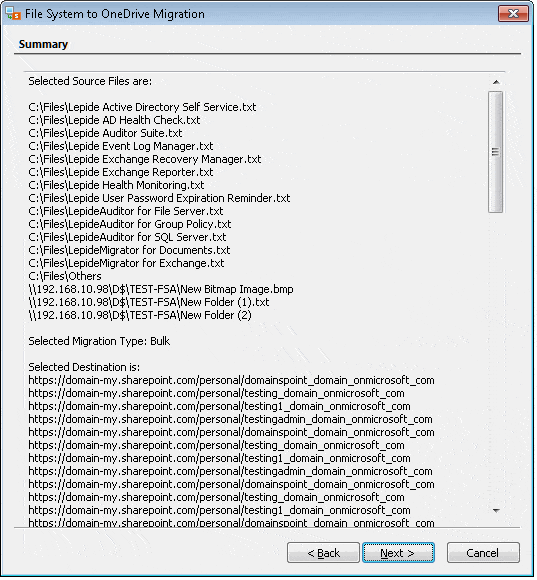This screenshot has height=580, width=537.
Task: Click the C:\Files\Others entry
Action: (65, 276)
